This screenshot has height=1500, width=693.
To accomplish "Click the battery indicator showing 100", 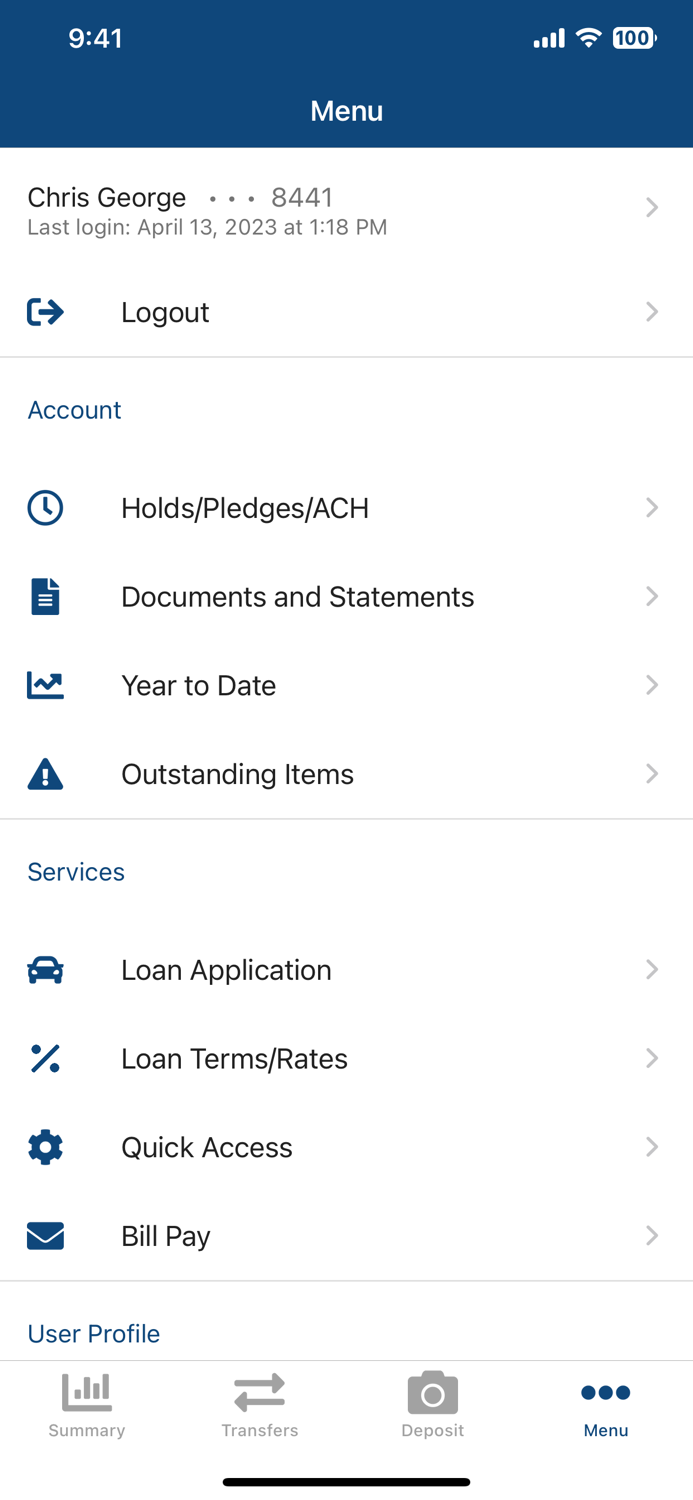I will tap(634, 38).
